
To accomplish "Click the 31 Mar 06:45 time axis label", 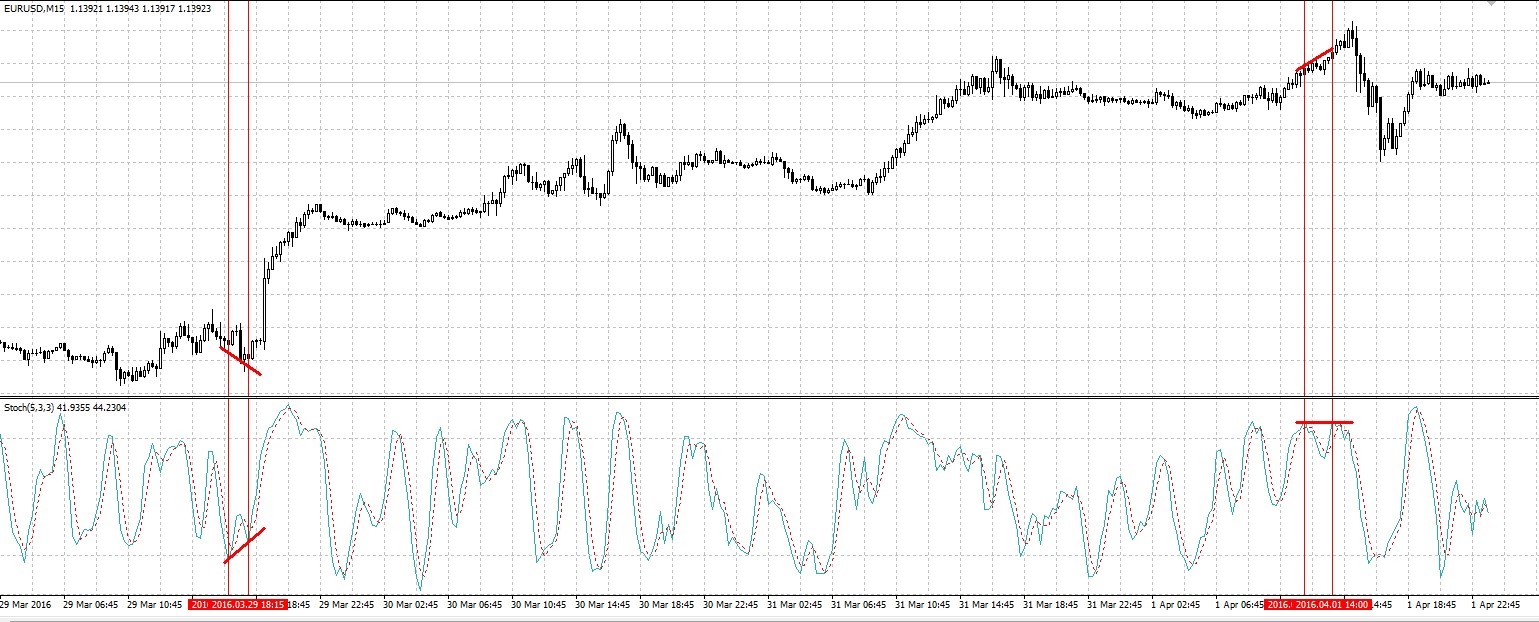I will [859, 605].
